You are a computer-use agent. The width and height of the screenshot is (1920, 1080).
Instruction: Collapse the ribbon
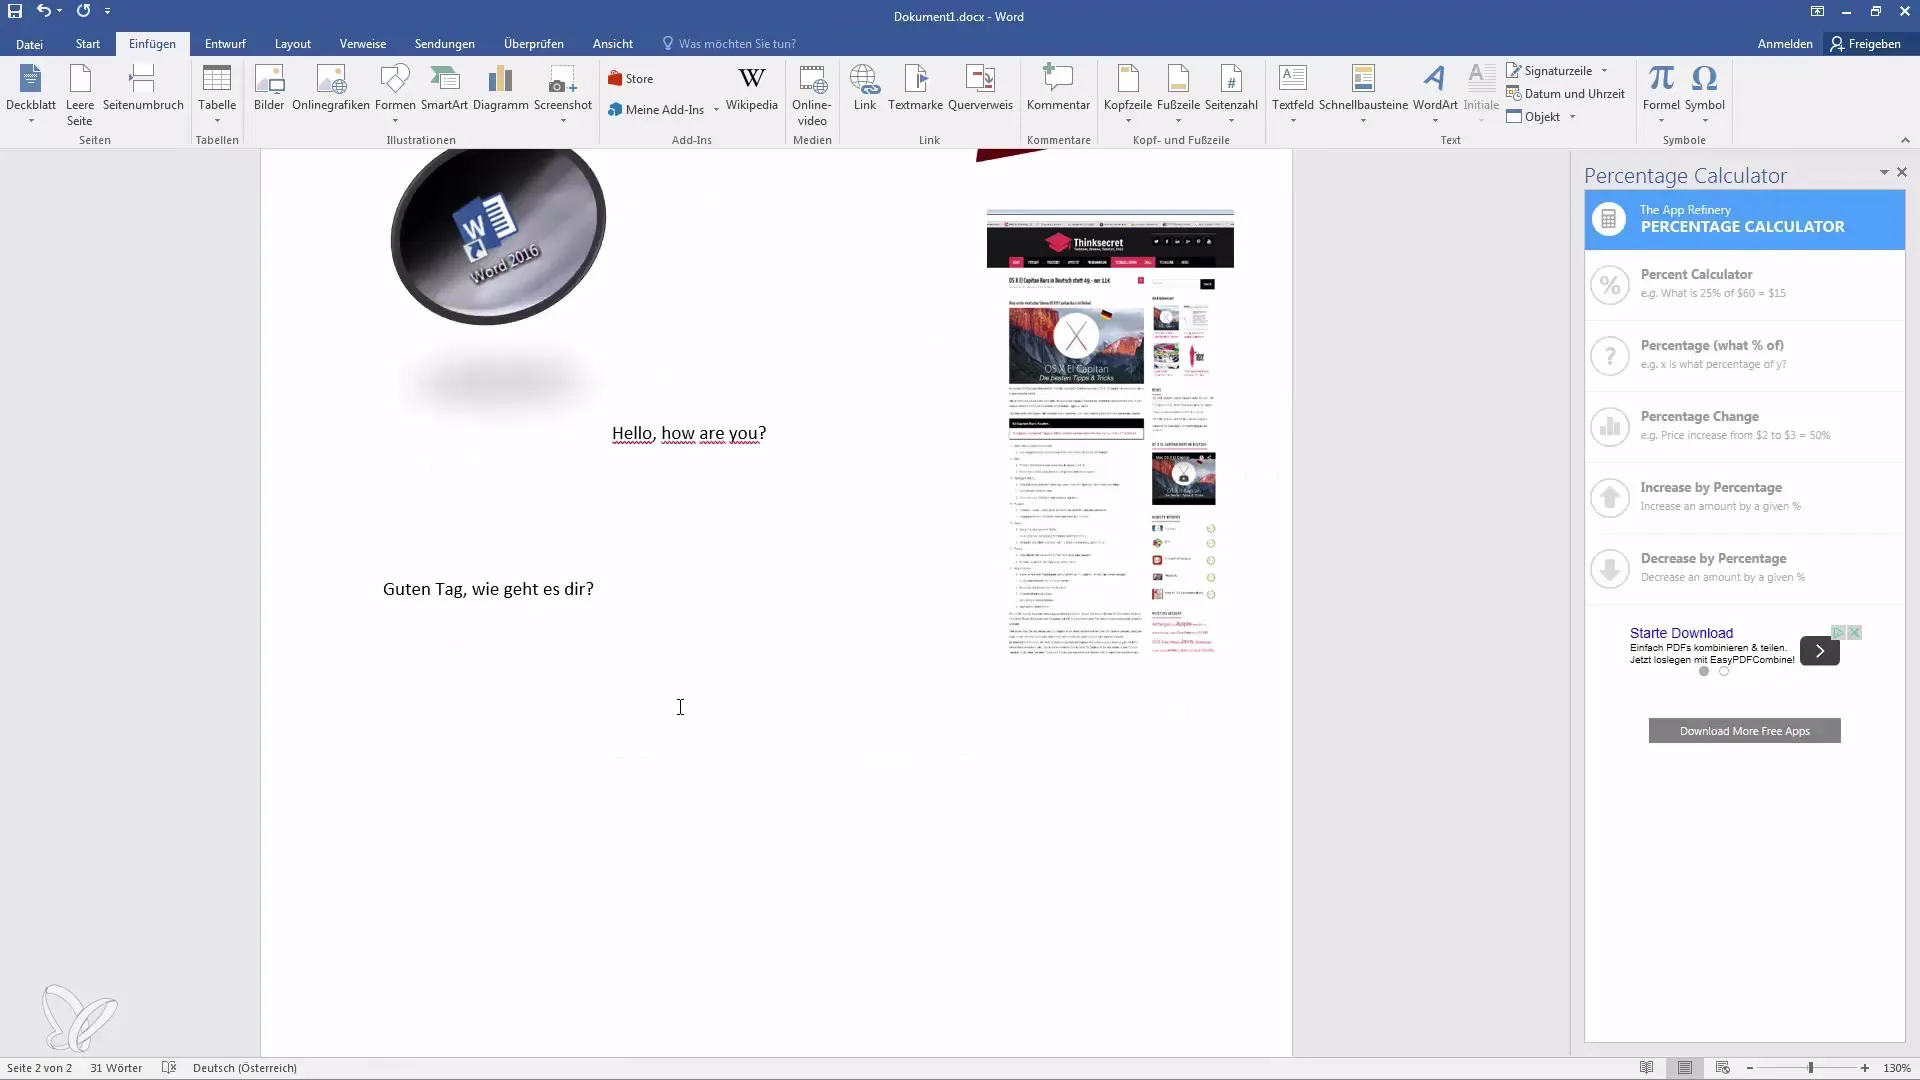[x=1905, y=140]
